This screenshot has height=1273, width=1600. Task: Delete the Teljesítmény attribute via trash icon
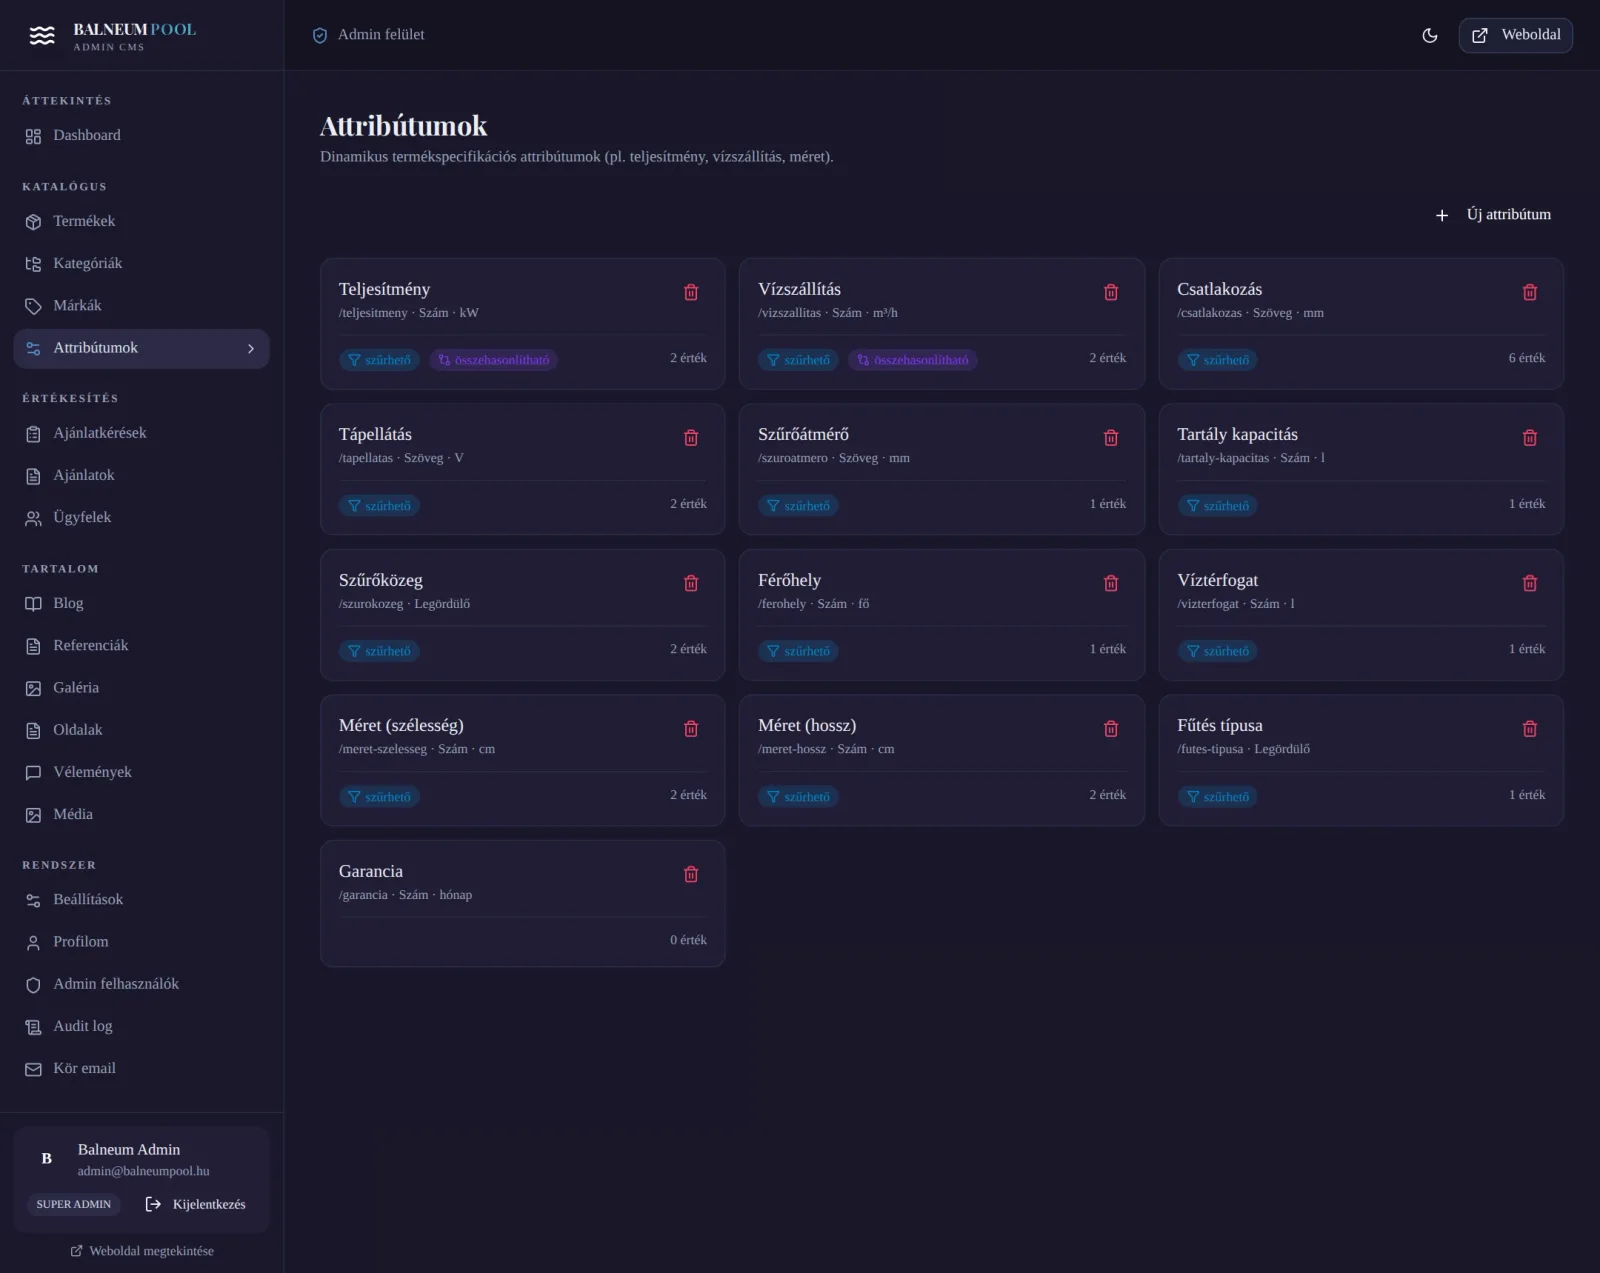pyautogui.click(x=691, y=292)
